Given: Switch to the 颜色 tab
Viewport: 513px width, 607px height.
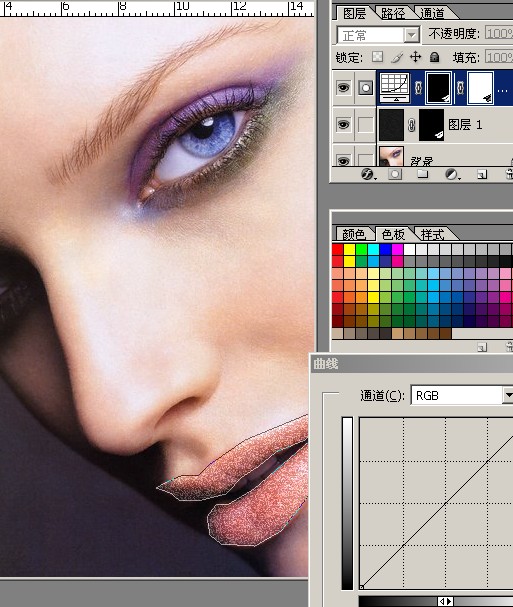Looking at the screenshot, I should [353, 235].
